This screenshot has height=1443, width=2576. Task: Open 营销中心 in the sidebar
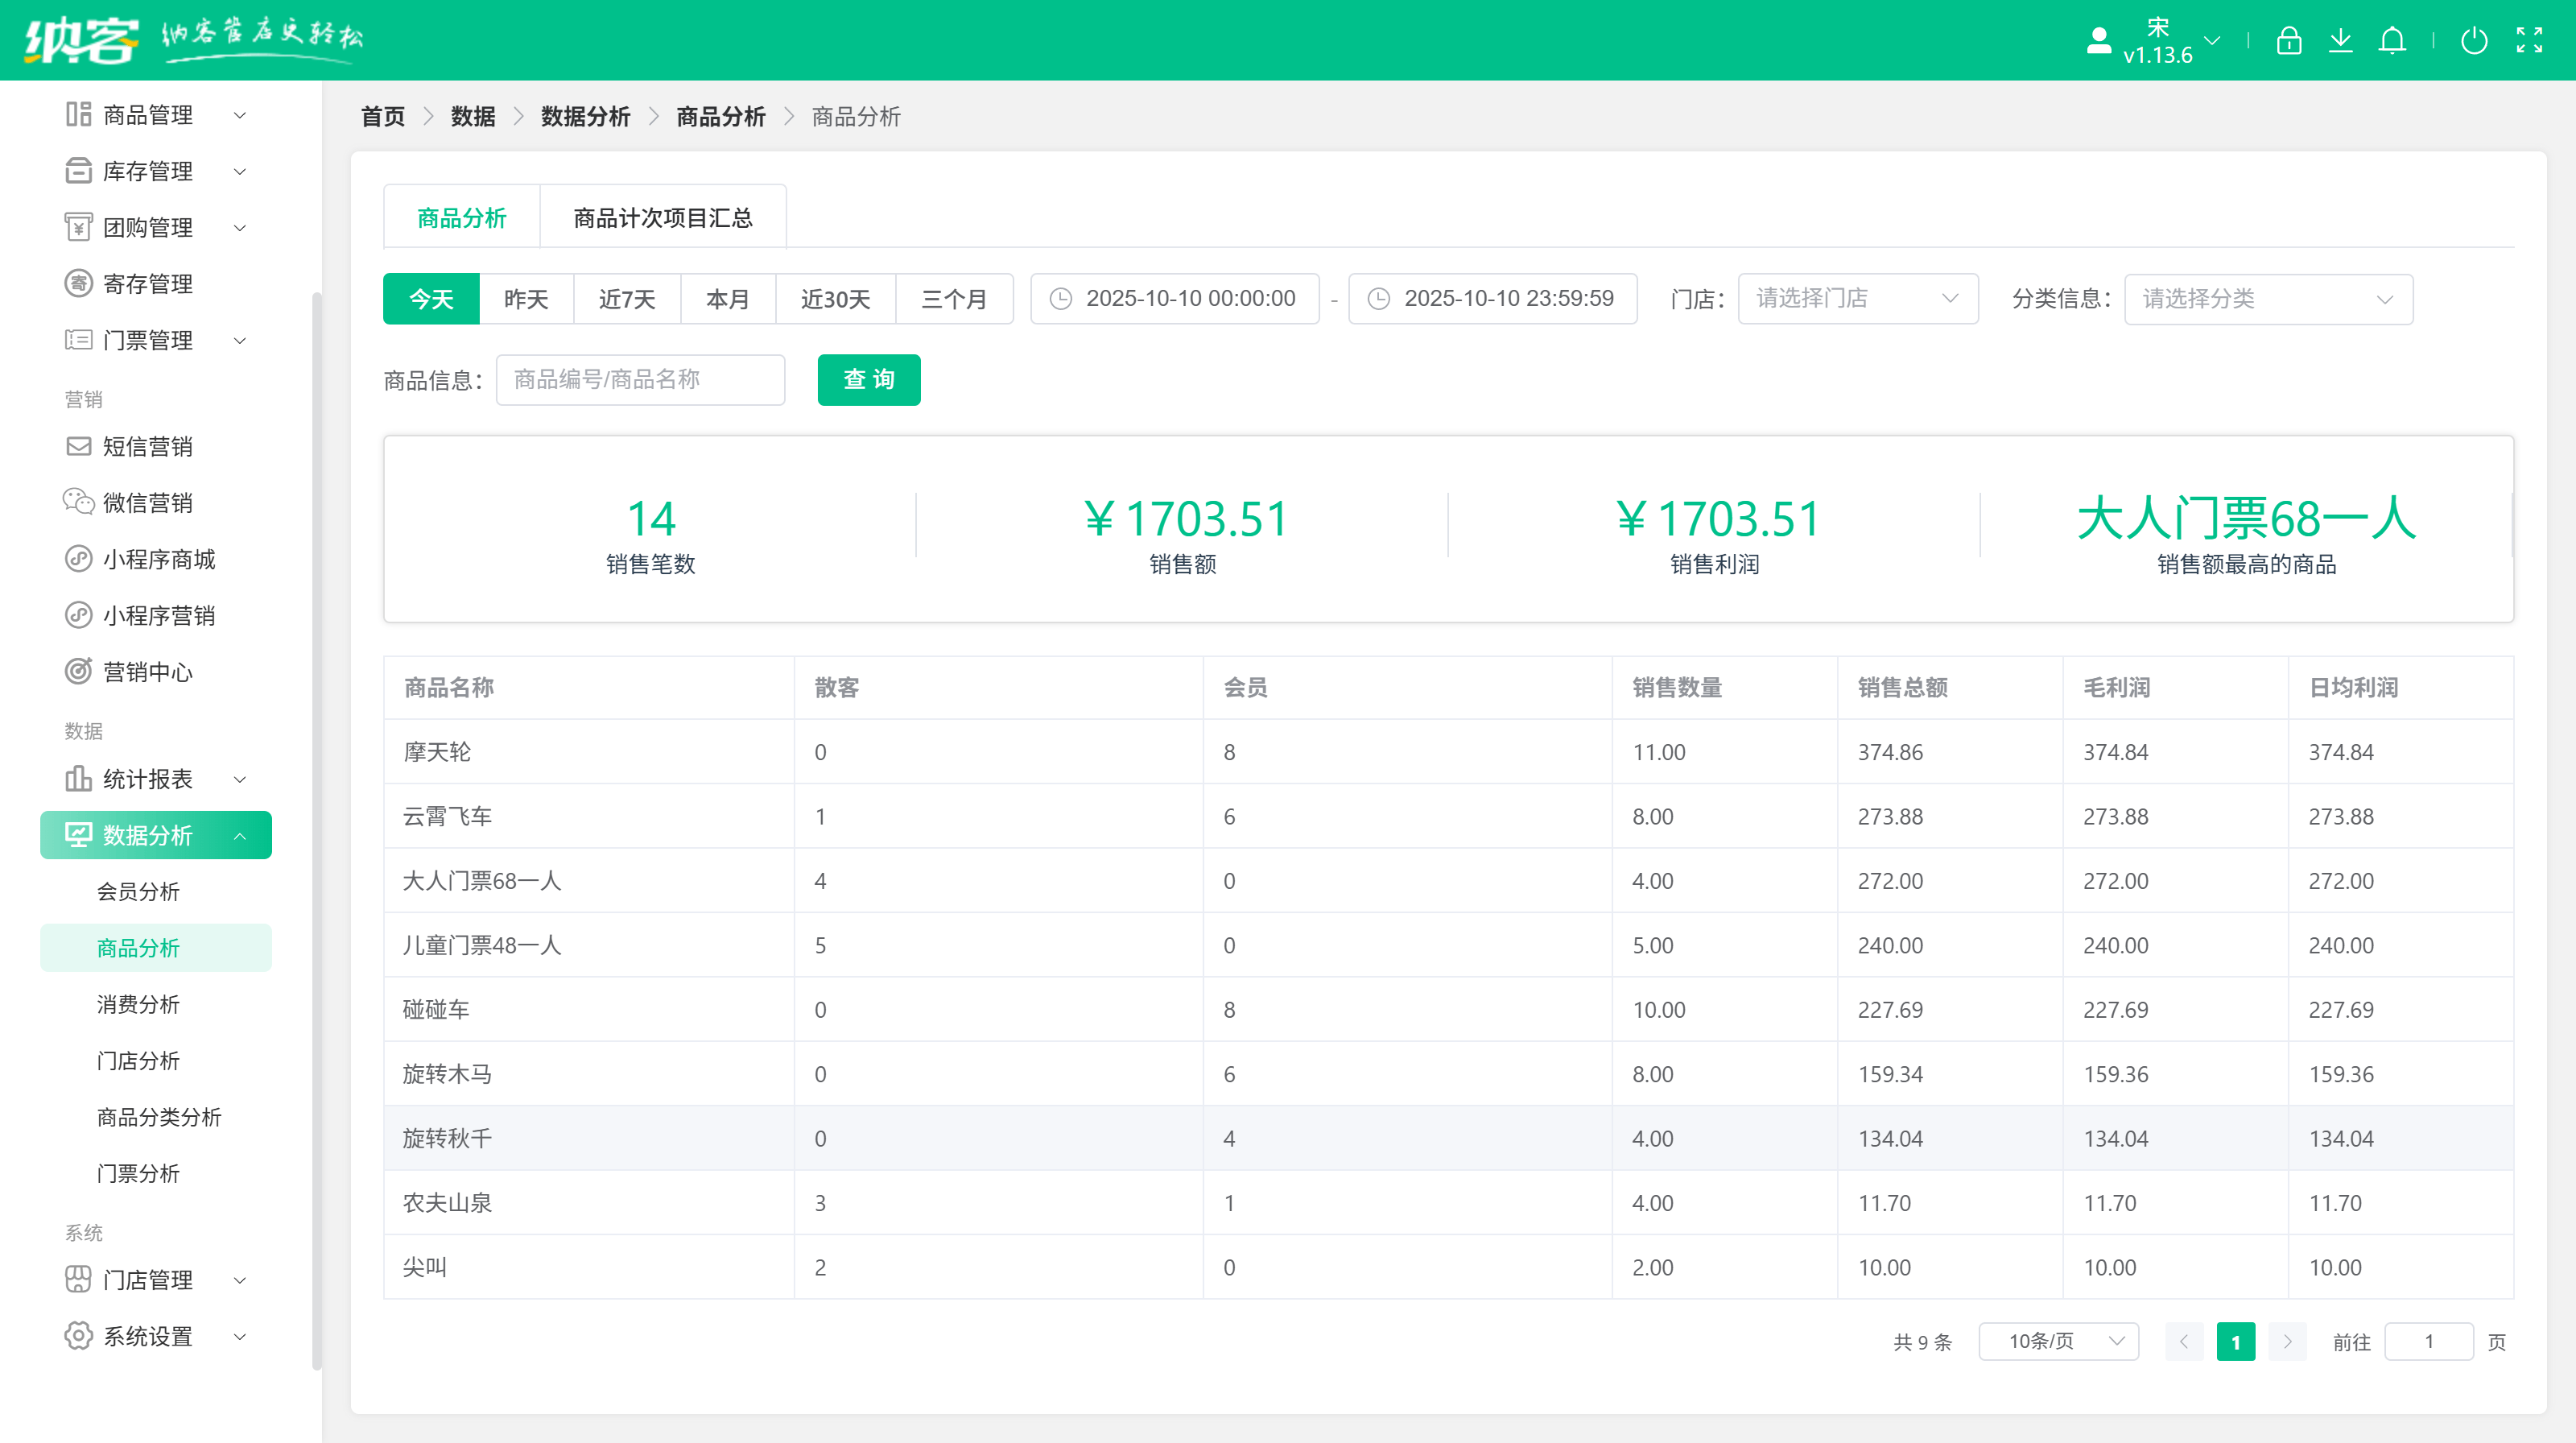point(148,672)
